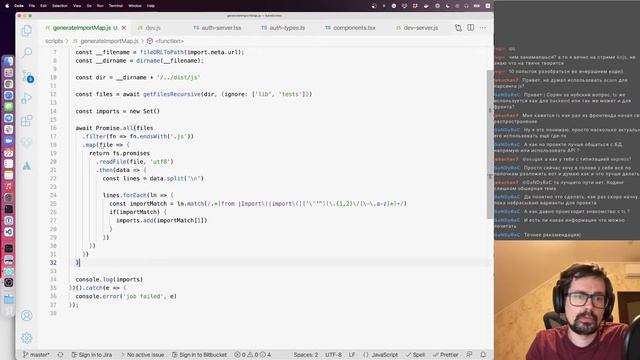640x360 pixels.
Task: Change indentation via Spaces: 2
Action: [306, 355]
